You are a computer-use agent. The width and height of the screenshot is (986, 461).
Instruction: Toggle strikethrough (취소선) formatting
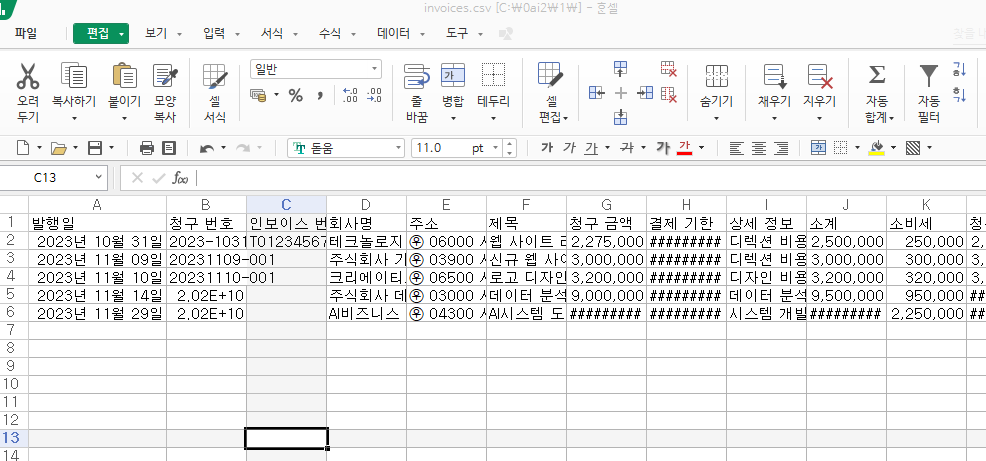[x=626, y=148]
